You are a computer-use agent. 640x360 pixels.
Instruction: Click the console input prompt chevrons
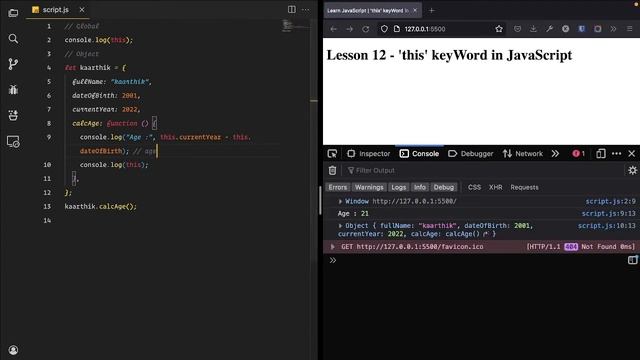333,260
